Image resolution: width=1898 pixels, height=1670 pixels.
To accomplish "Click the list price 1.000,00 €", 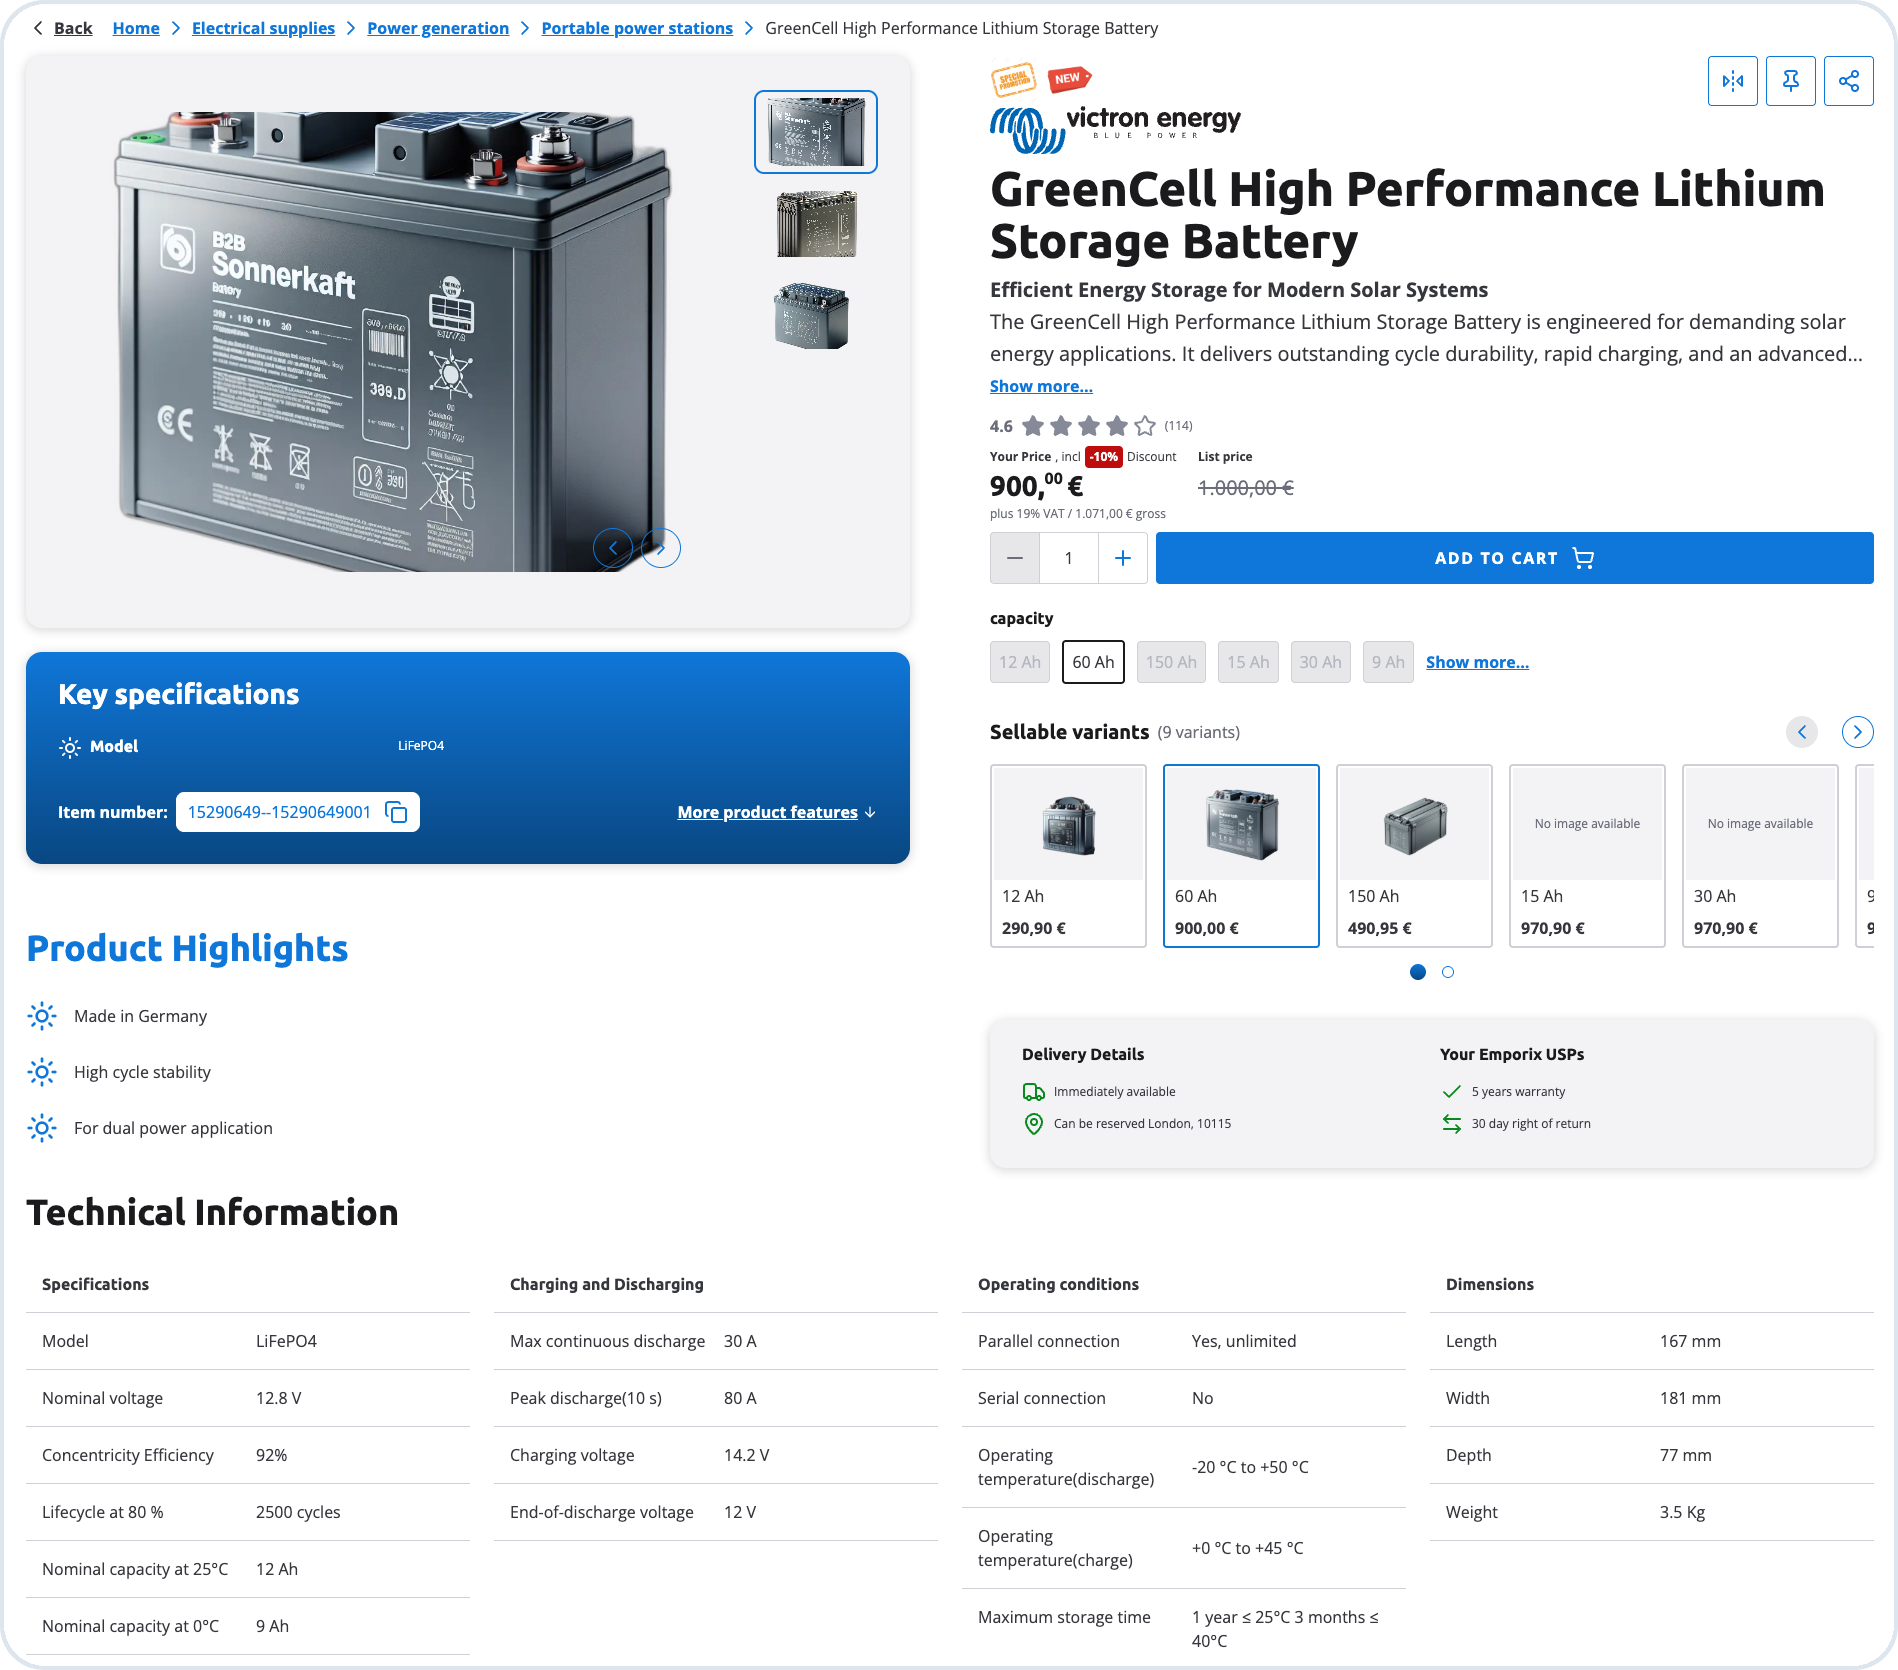I will pos(1246,488).
